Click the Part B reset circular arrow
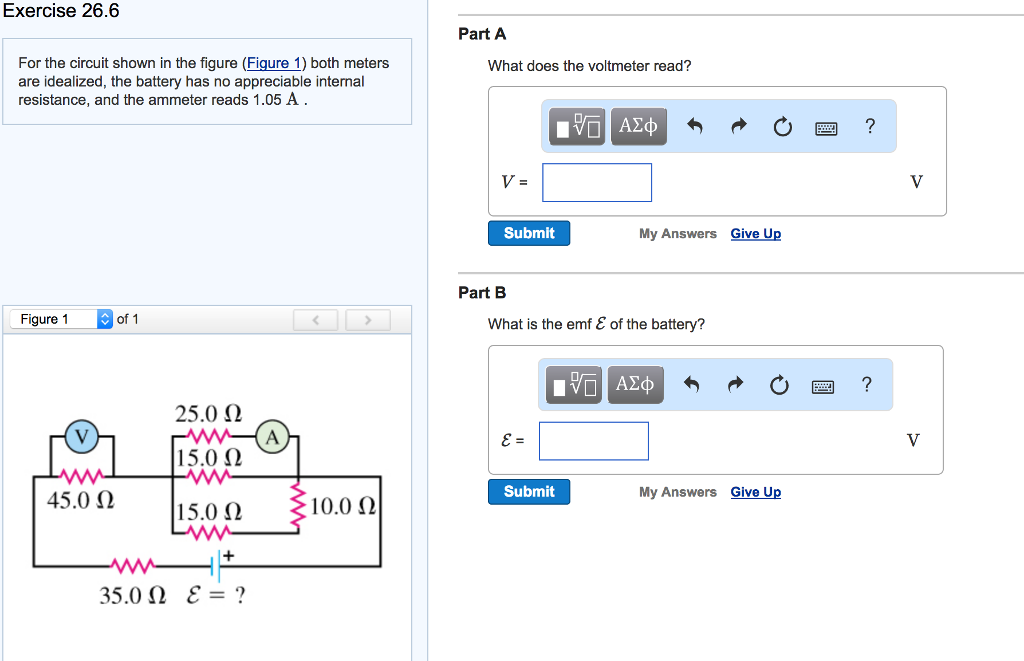The width and height of the screenshot is (1024, 661). click(779, 384)
